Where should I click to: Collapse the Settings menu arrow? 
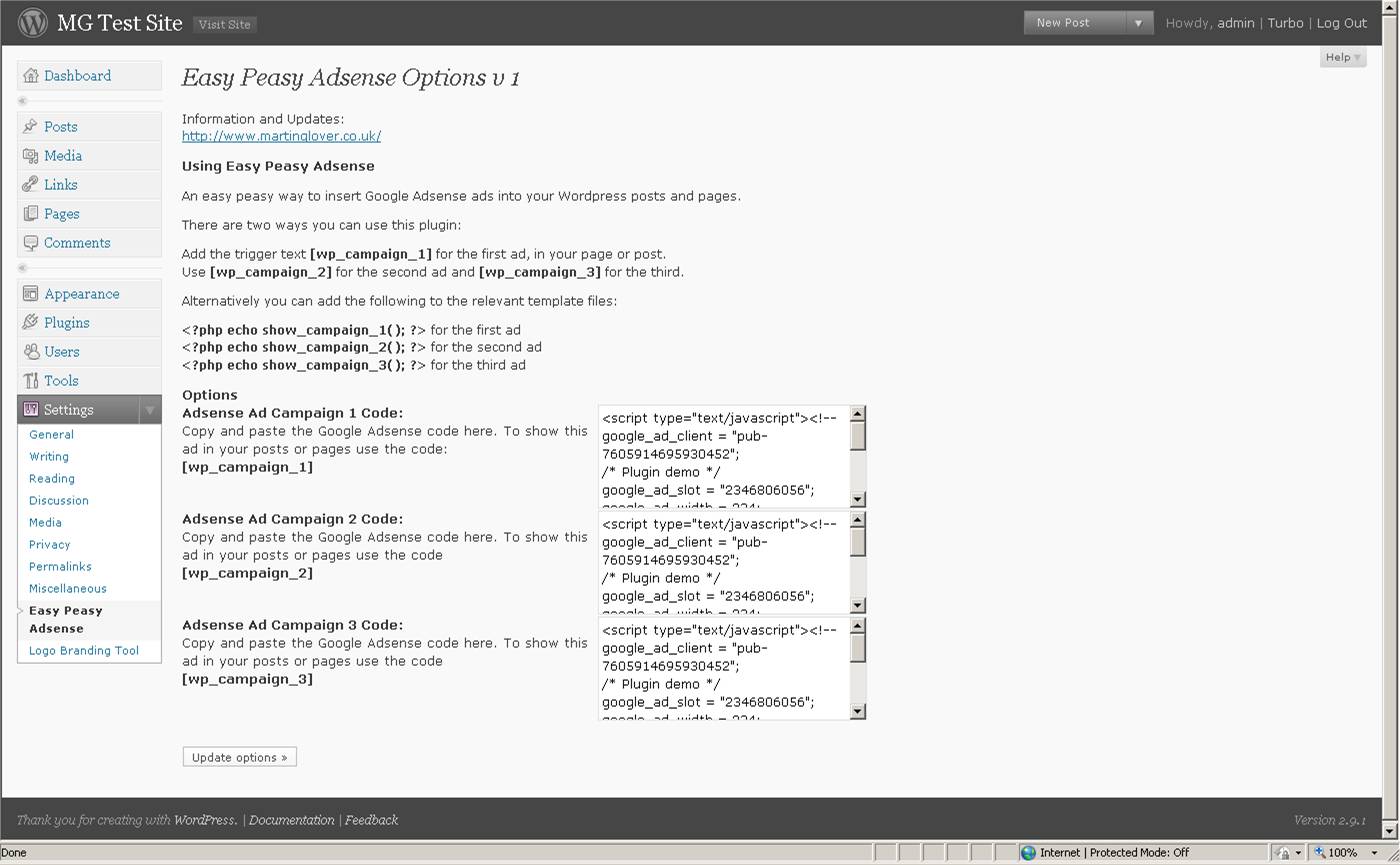click(x=149, y=410)
